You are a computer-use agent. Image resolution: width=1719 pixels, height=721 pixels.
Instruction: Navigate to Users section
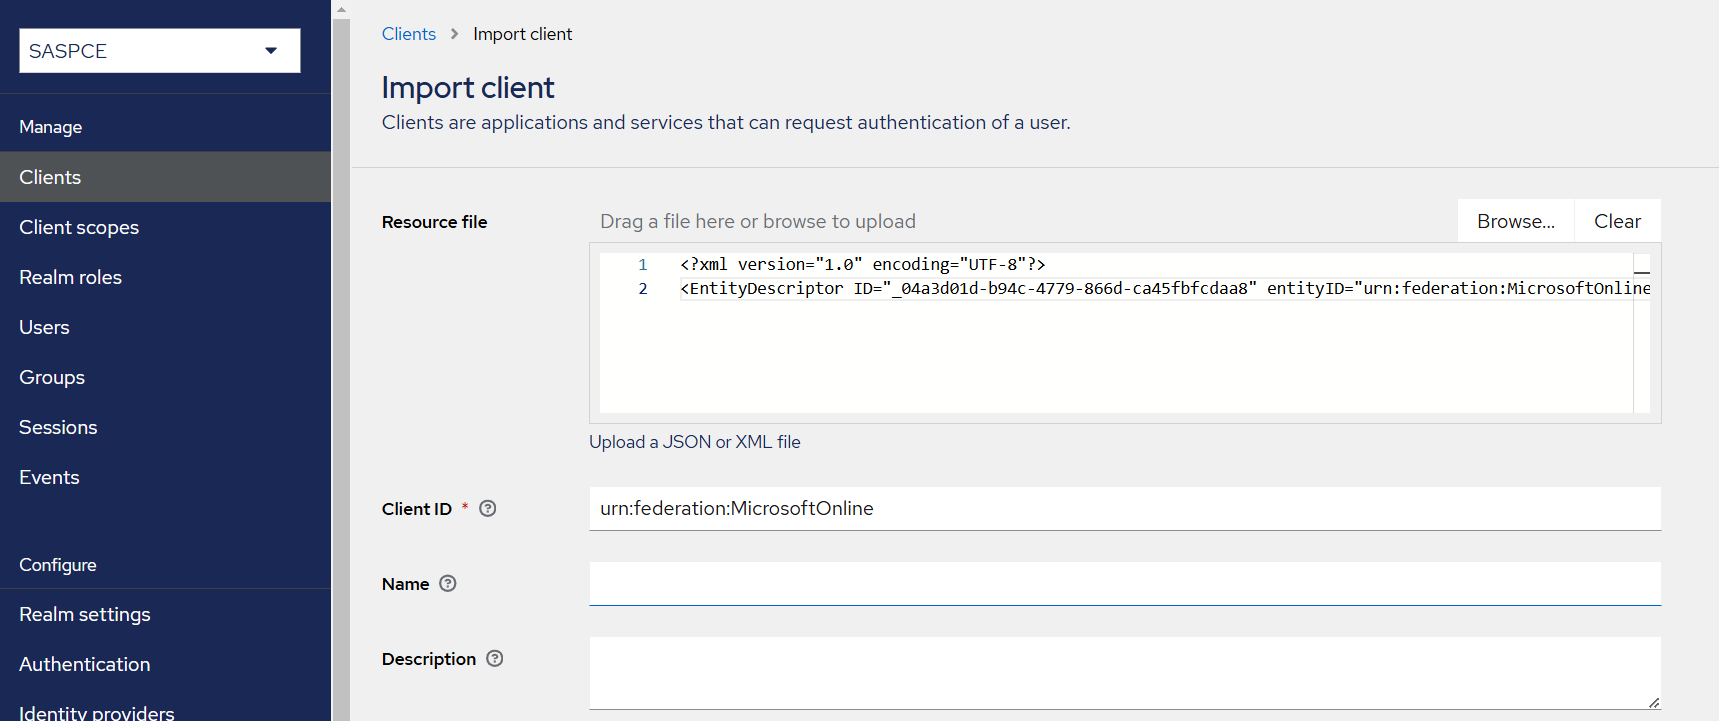tap(44, 327)
